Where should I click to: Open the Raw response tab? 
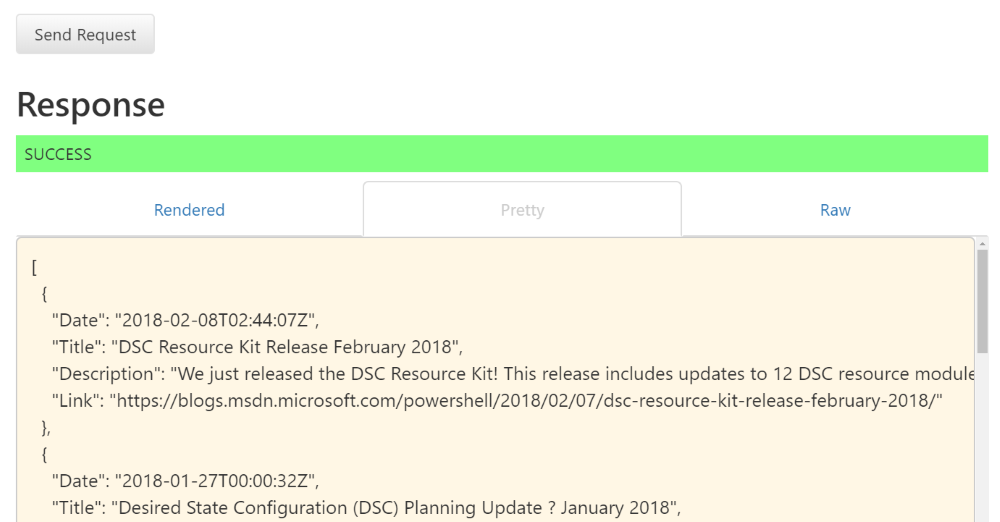(x=835, y=210)
